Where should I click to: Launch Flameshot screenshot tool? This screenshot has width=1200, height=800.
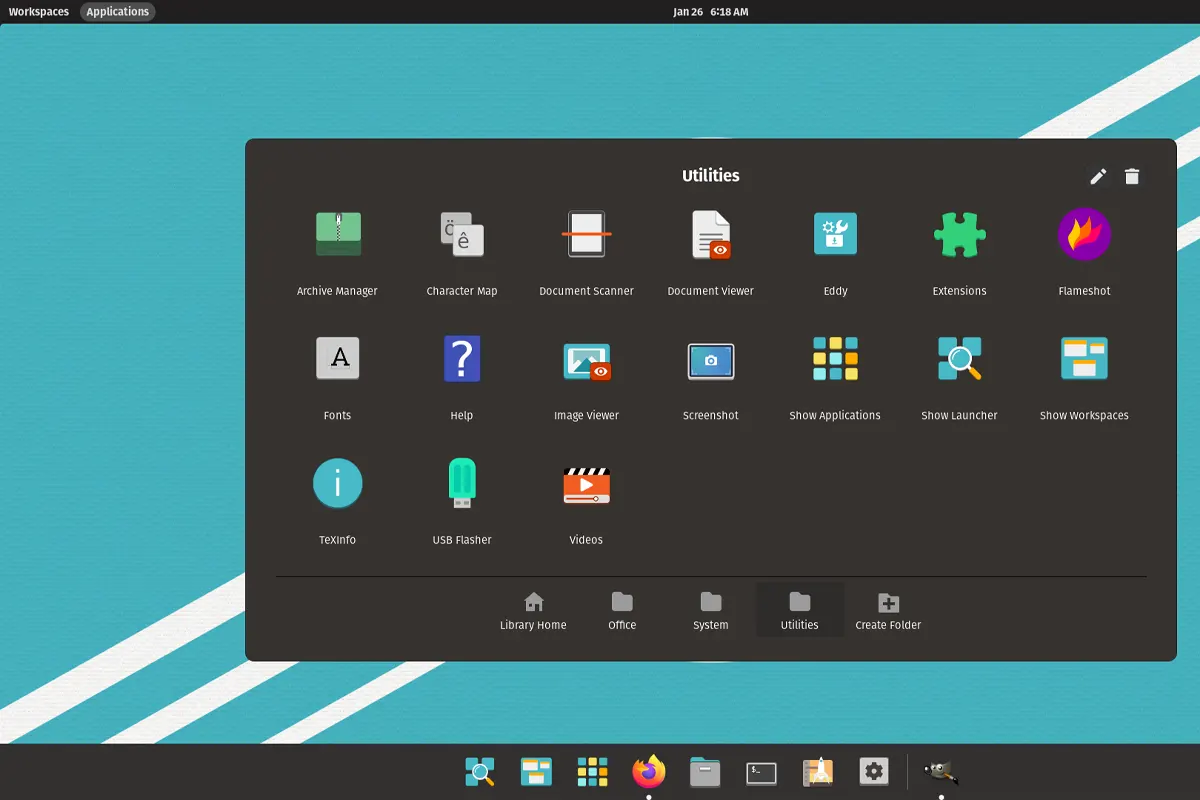[x=1084, y=235]
